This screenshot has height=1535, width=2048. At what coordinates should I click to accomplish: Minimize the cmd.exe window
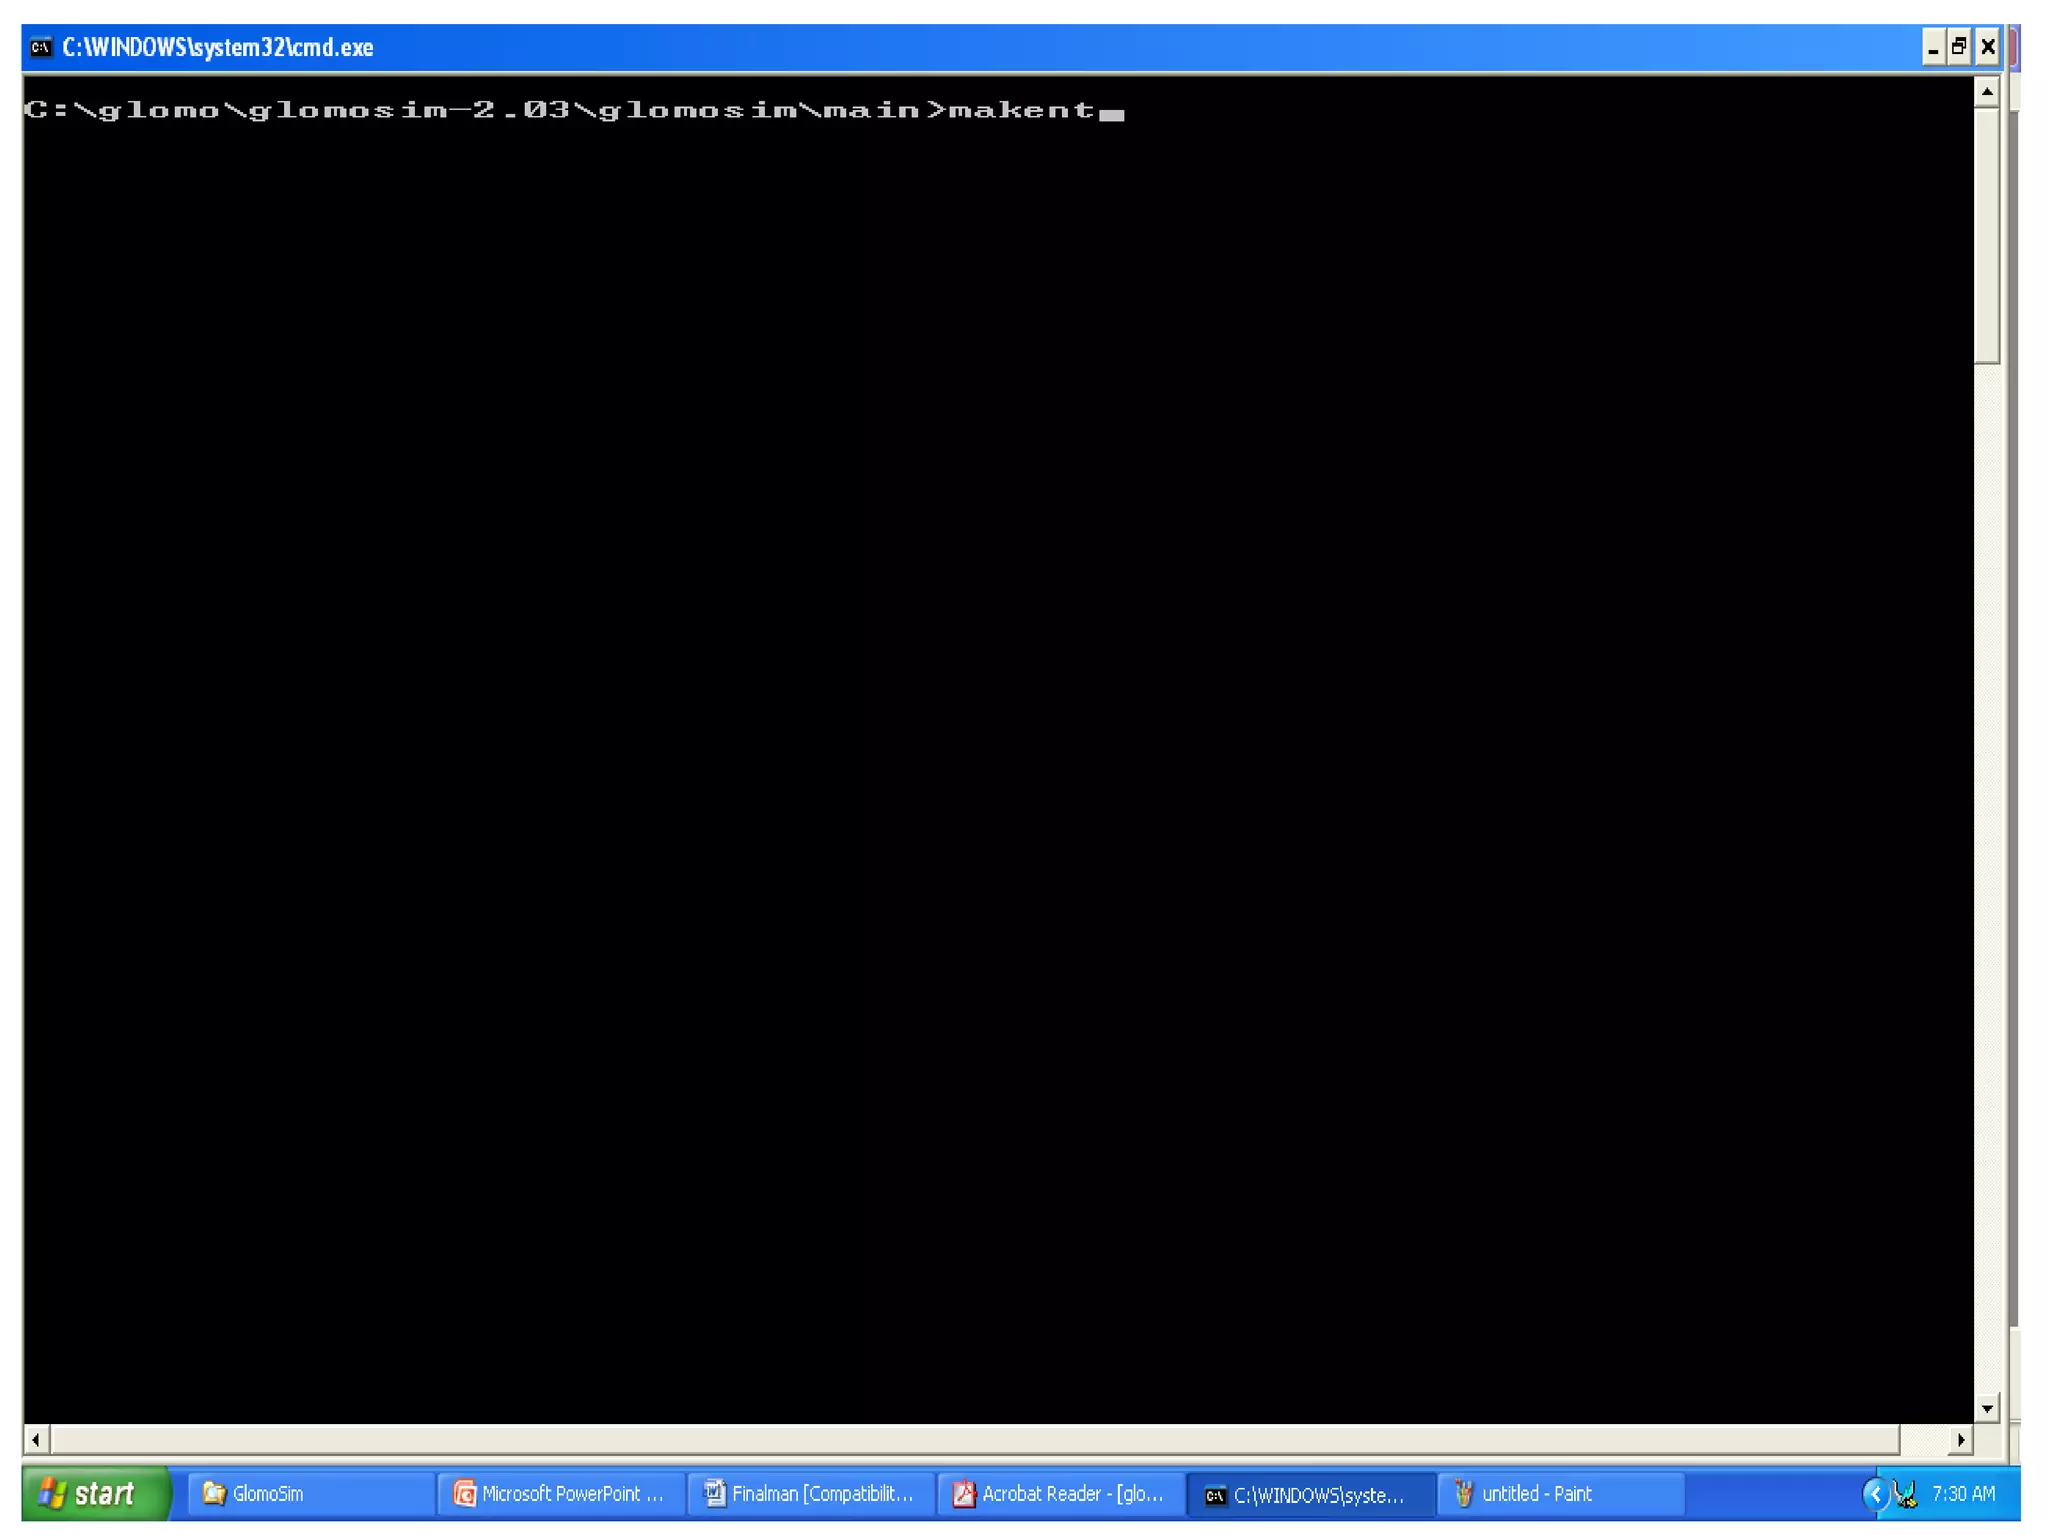click(1932, 47)
